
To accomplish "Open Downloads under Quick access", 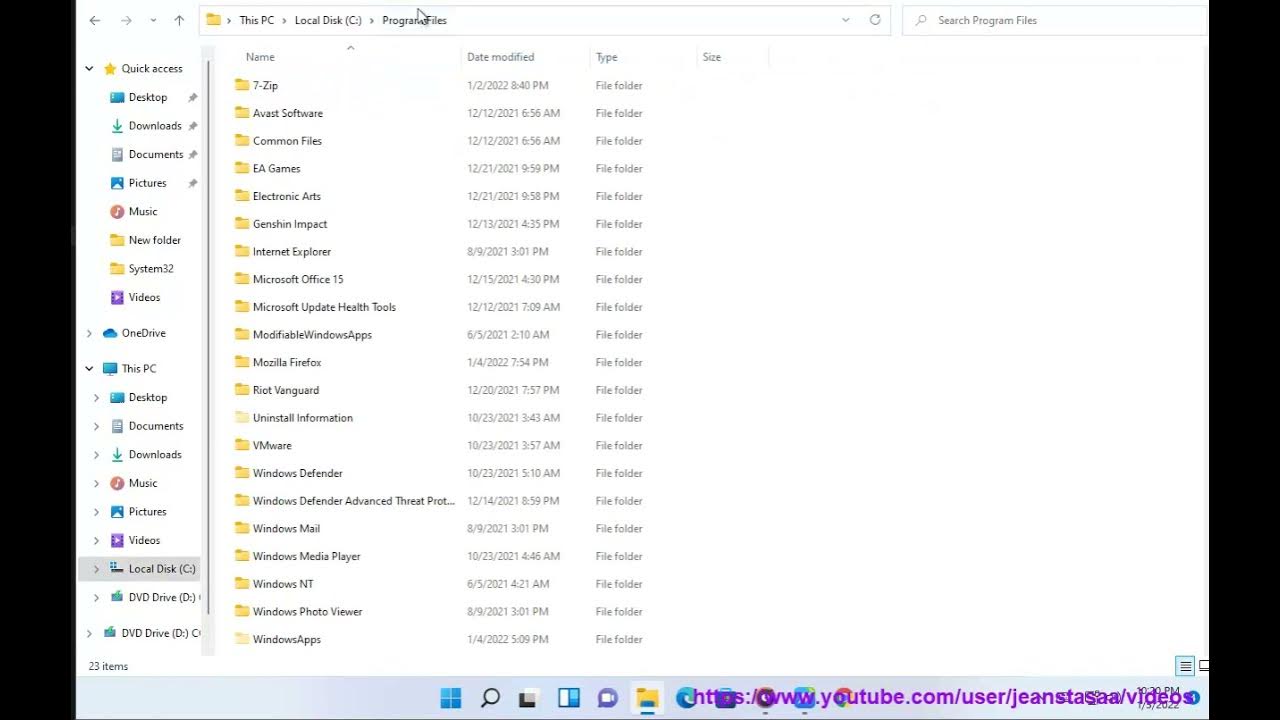I will [x=155, y=126].
